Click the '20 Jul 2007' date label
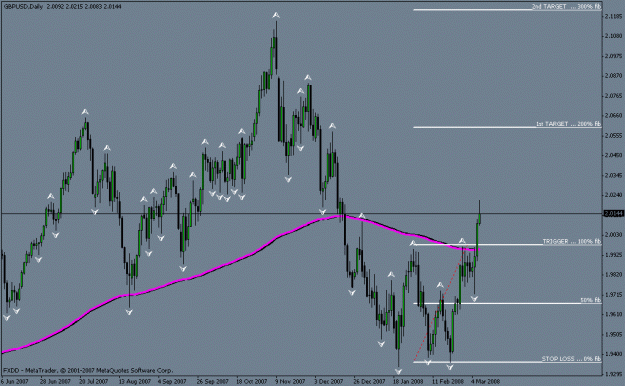The height and width of the screenshot is (386, 625). coord(94,381)
